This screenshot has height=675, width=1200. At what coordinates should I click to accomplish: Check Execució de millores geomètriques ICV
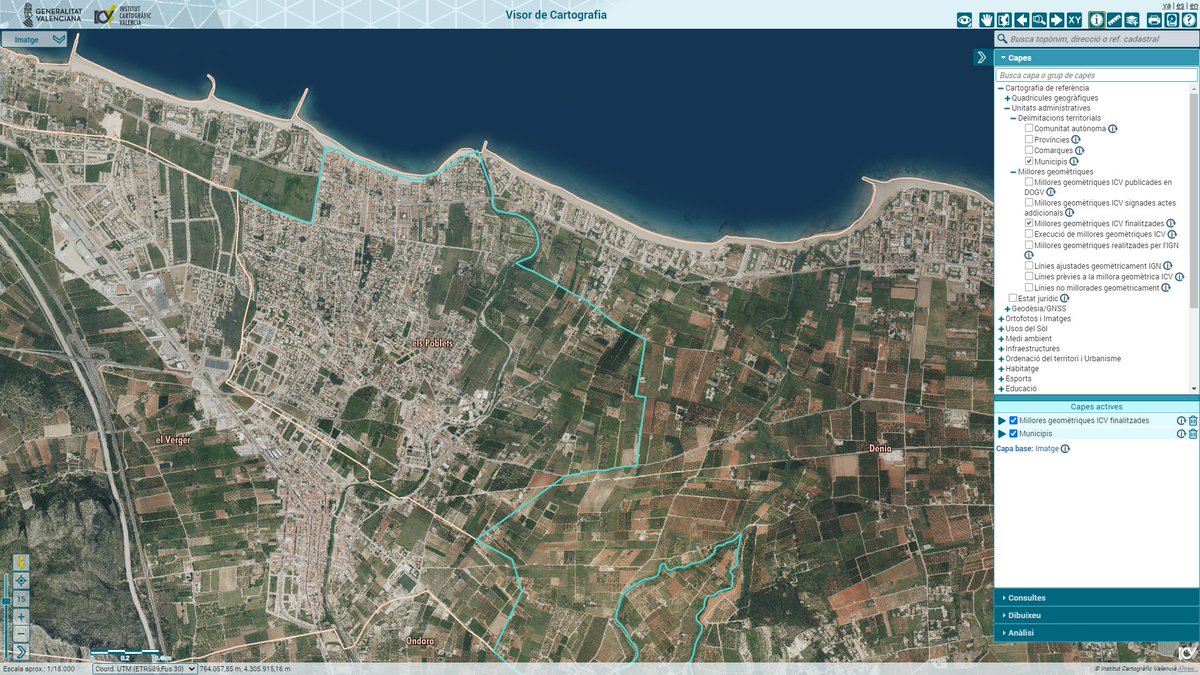(x=1028, y=234)
